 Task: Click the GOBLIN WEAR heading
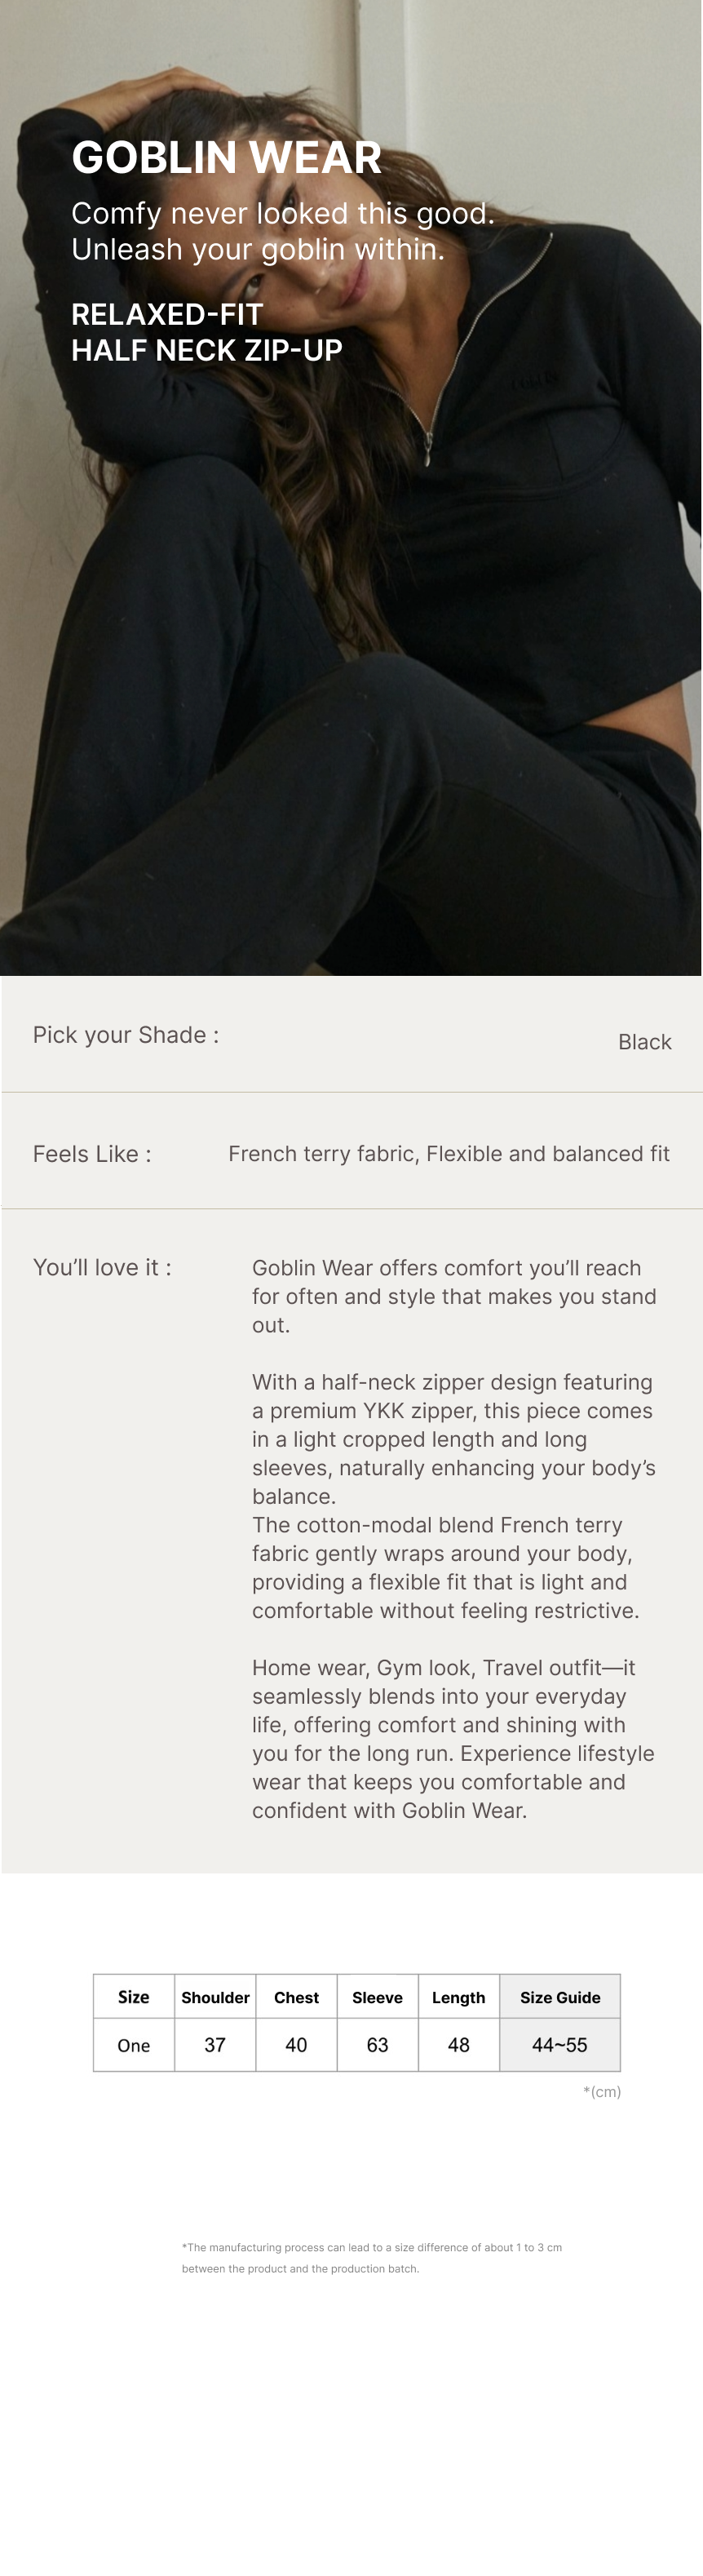coord(227,158)
